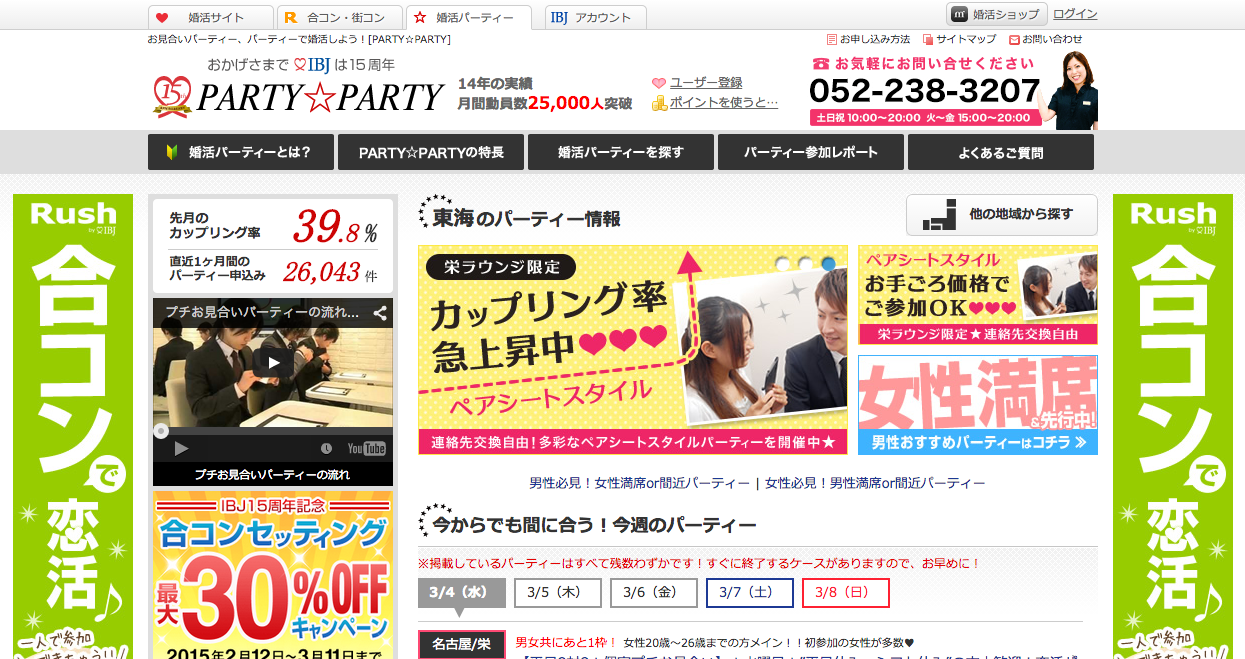
Task: Click the gold coins icon beside ポイント
Action: [x=659, y=103]
